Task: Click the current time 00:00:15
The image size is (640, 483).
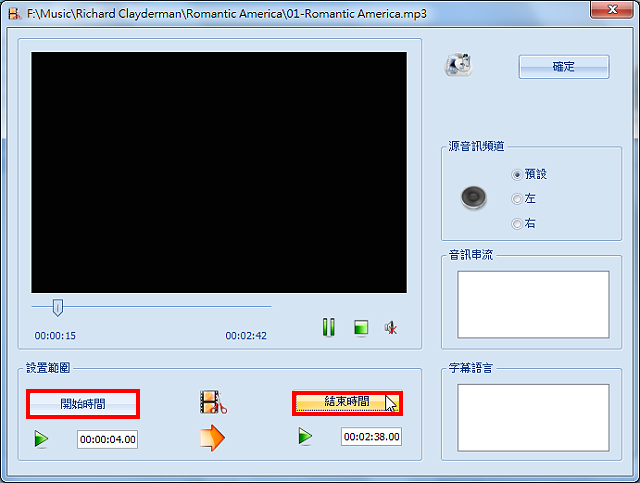Action: click(x=55, y=336)
